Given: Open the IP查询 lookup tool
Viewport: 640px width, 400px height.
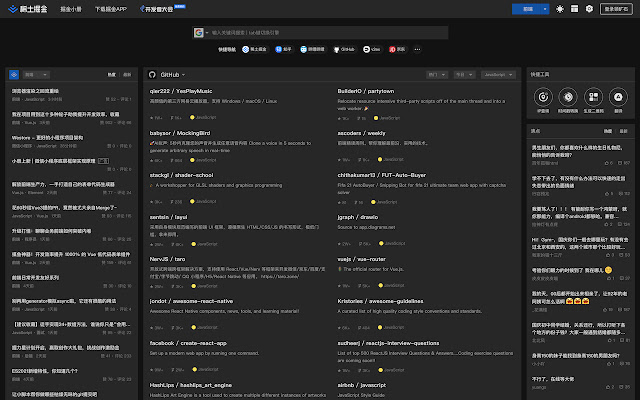Looking at the screenshot, I should (x=542, y=98).
